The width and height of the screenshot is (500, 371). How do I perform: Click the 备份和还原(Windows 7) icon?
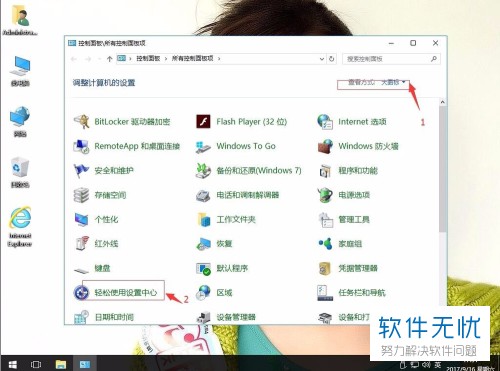pos(203,171)
